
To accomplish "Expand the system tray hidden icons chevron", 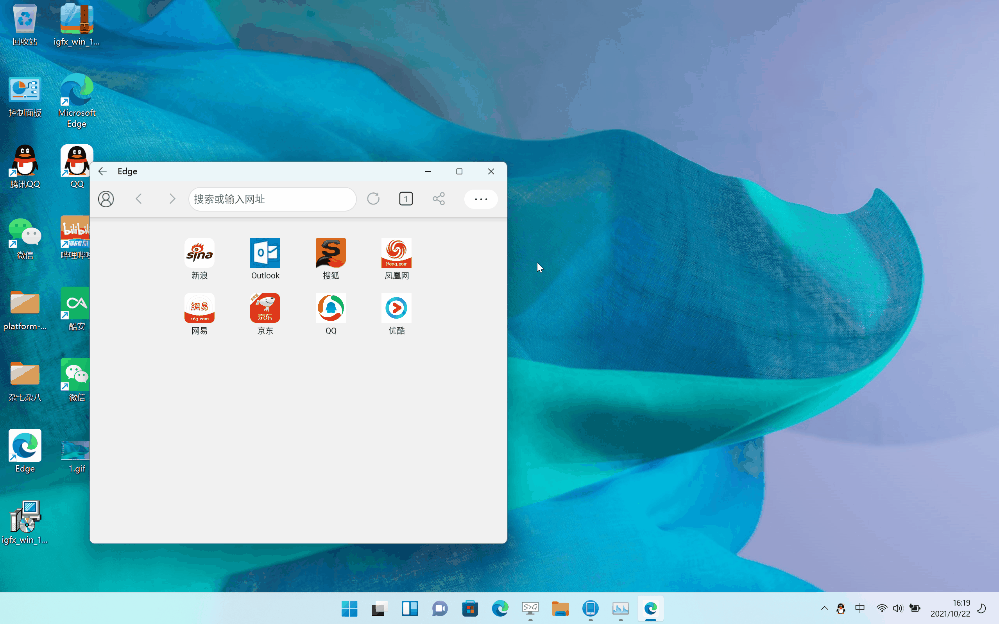I will pyautogui.click(x=824, y=608).
